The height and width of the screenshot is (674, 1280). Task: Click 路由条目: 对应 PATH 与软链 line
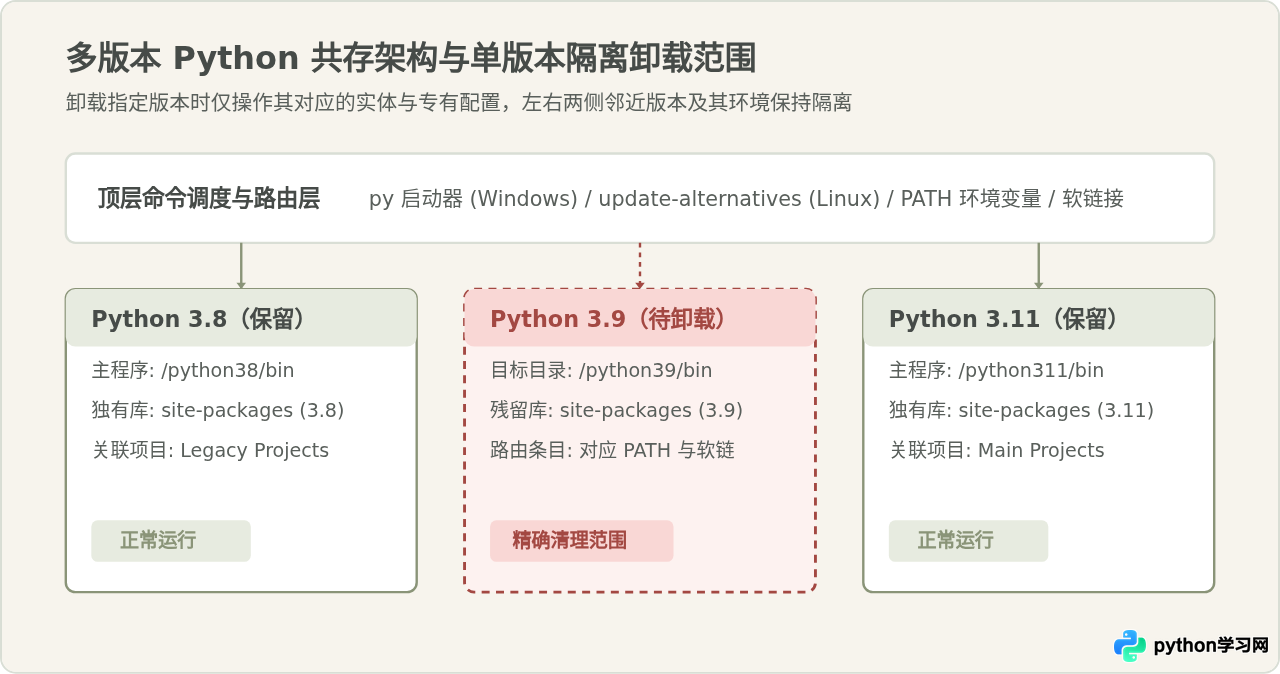[x=612, y=451]
